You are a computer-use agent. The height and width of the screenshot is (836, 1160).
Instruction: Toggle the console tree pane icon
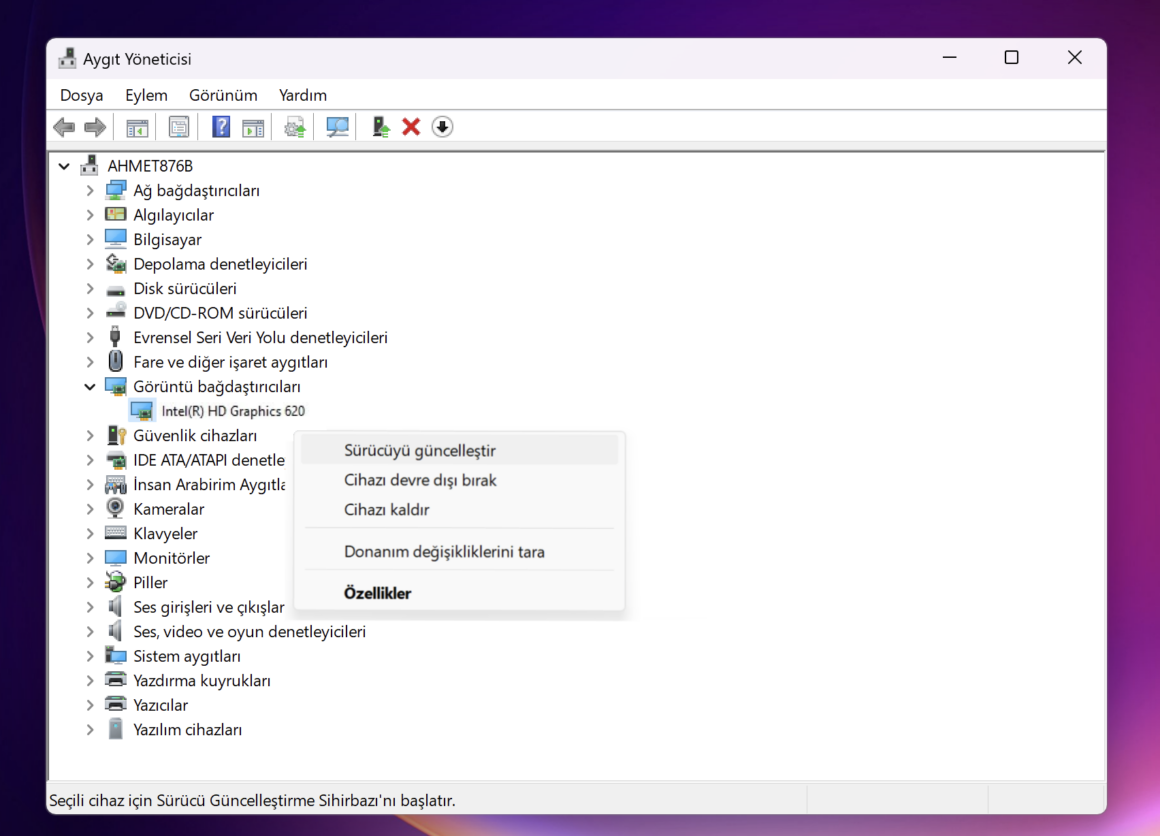[x=137, y=127]
